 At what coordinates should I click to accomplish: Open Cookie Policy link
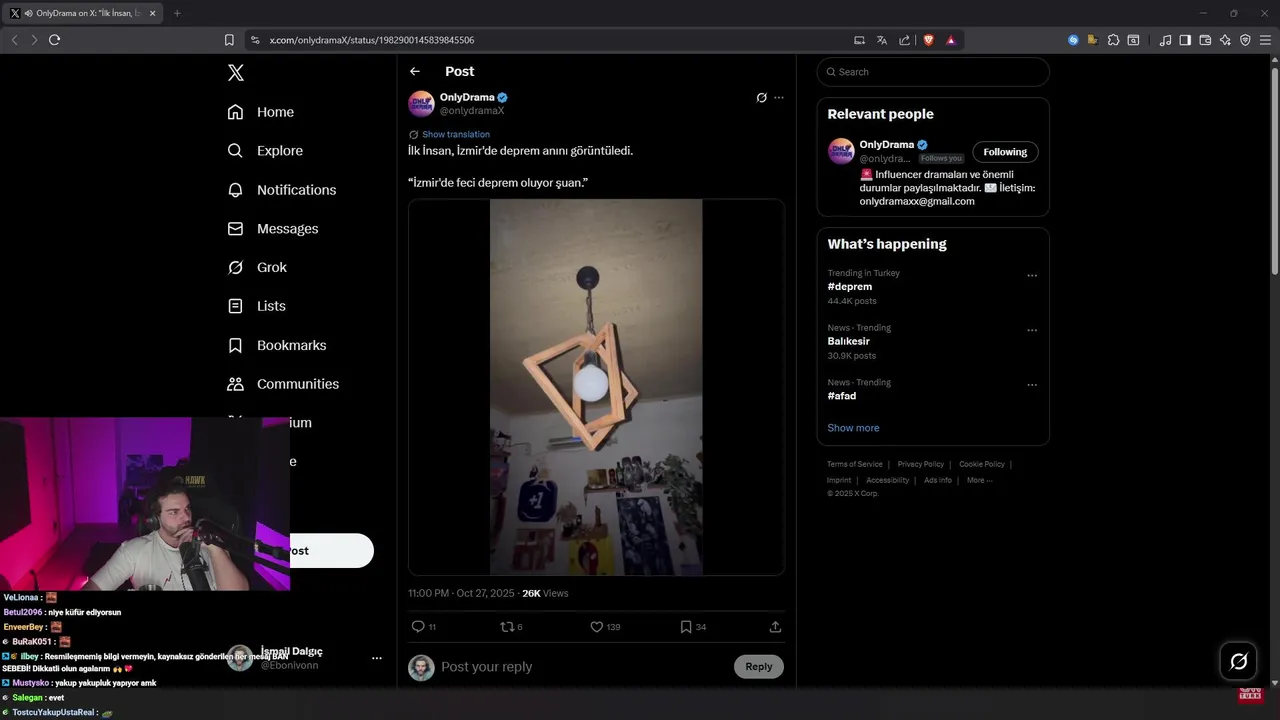click(x=982, y=464)
